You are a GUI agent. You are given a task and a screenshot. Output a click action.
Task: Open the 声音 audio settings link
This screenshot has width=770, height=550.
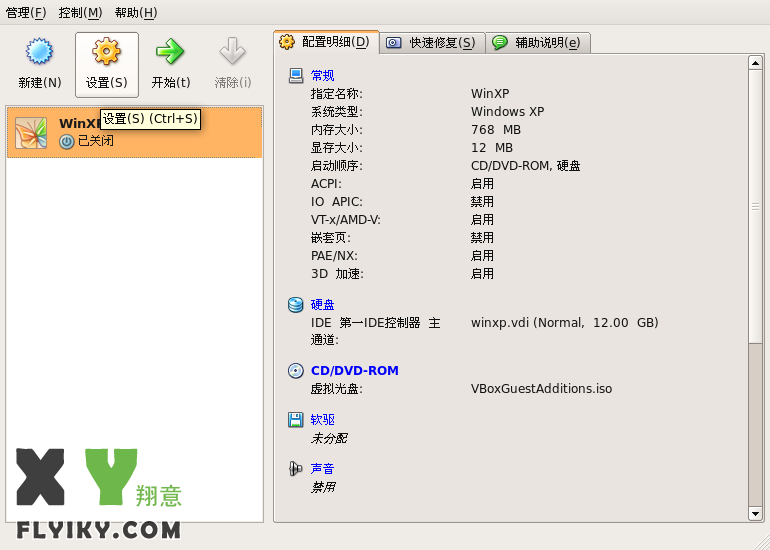click(x=323, y=468)
